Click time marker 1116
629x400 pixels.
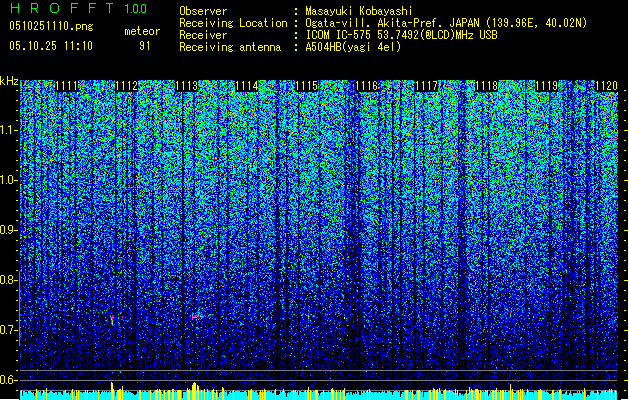[x=367, y=86]
